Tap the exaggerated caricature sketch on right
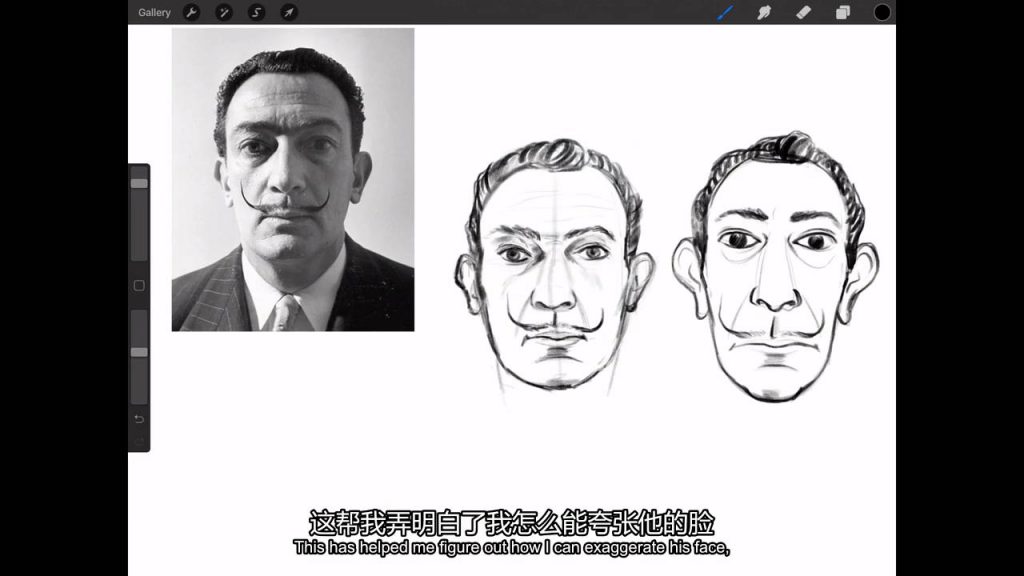 [x=776, y=266]
